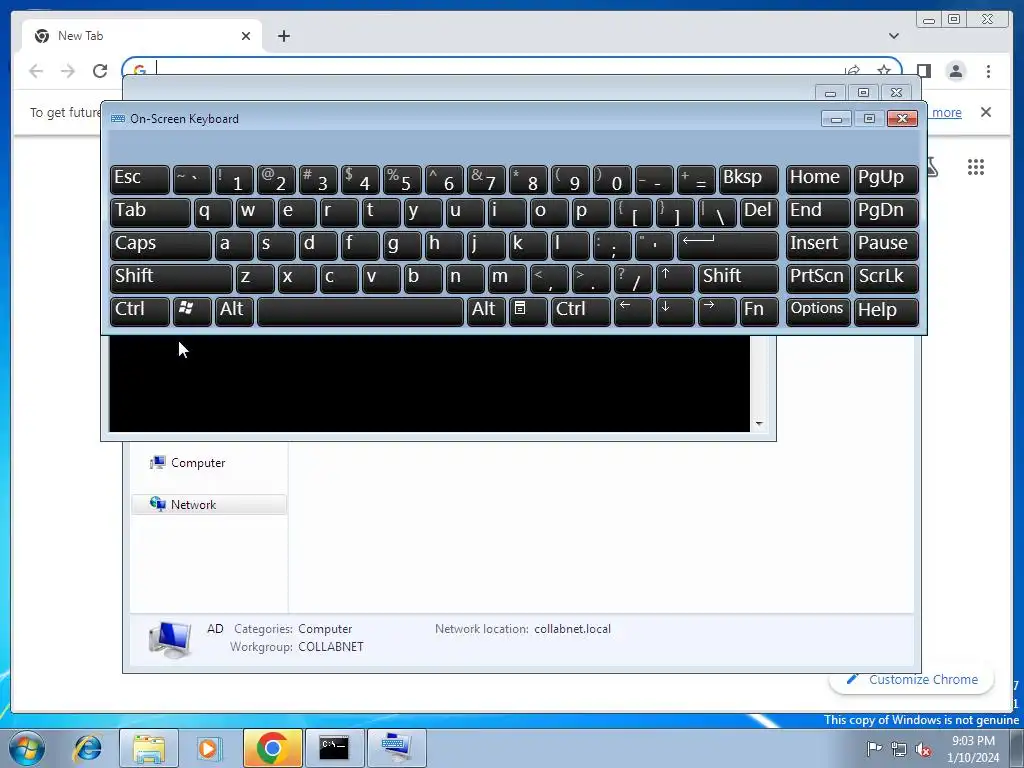This screenshot has height=768, width=1024.
Task: Open the Google apps grid
Action: pos(976,167)
